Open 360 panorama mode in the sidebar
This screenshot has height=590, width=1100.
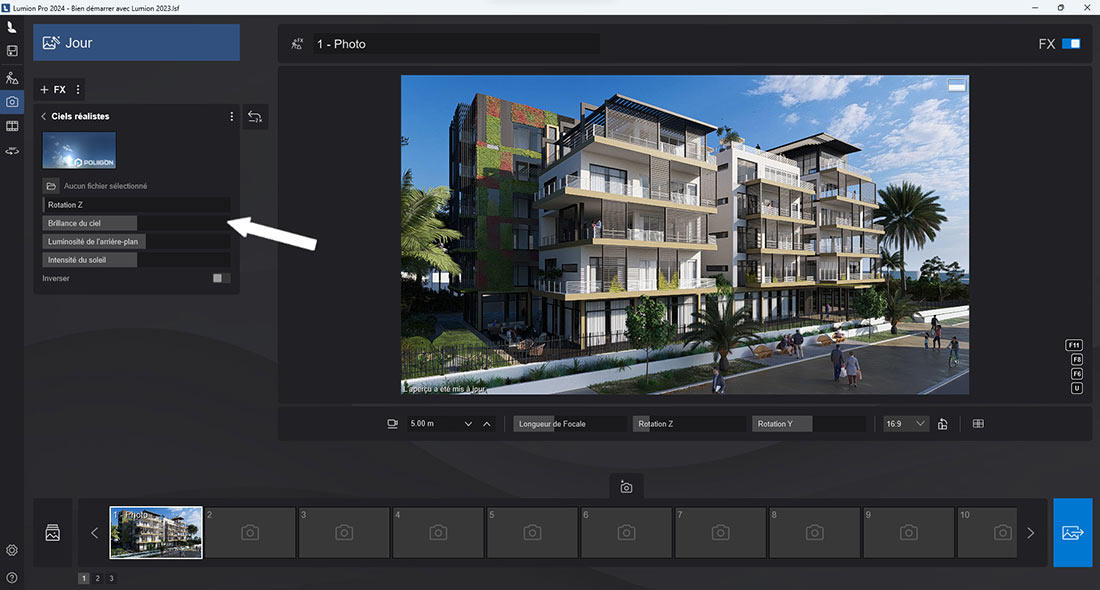pos(12,151)
